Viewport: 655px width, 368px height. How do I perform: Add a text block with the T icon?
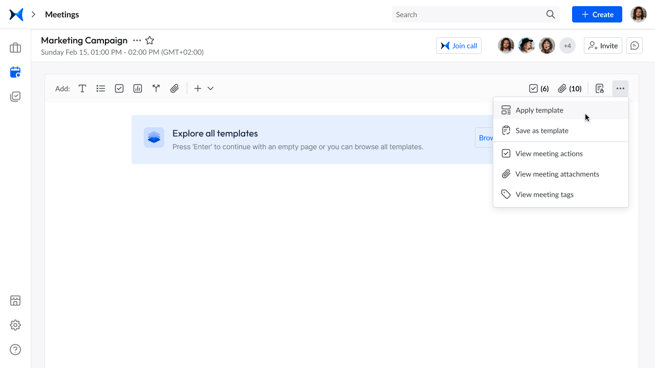[82, 89]
